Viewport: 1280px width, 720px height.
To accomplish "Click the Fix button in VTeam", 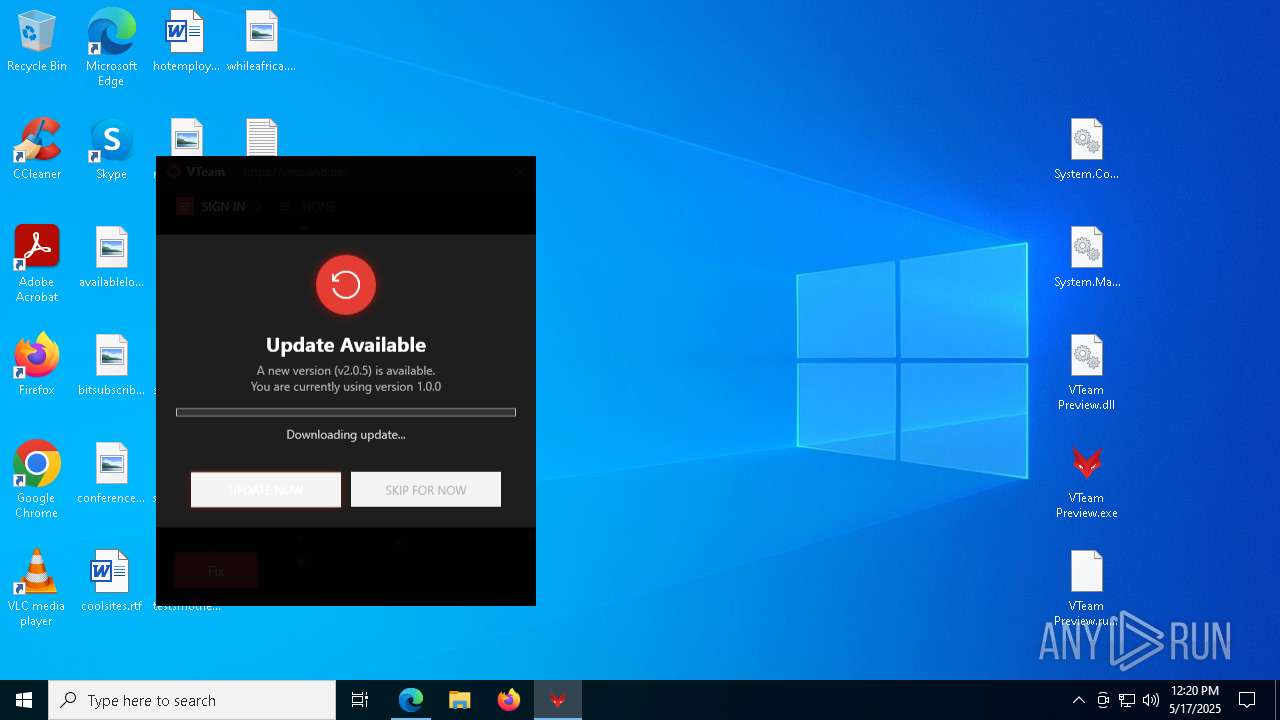I will coord(216,571).
